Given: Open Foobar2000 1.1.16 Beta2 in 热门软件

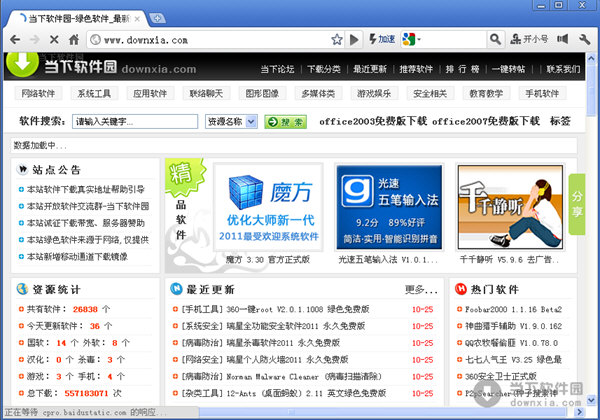Looking at the screenshot, I should coord(513,309).
